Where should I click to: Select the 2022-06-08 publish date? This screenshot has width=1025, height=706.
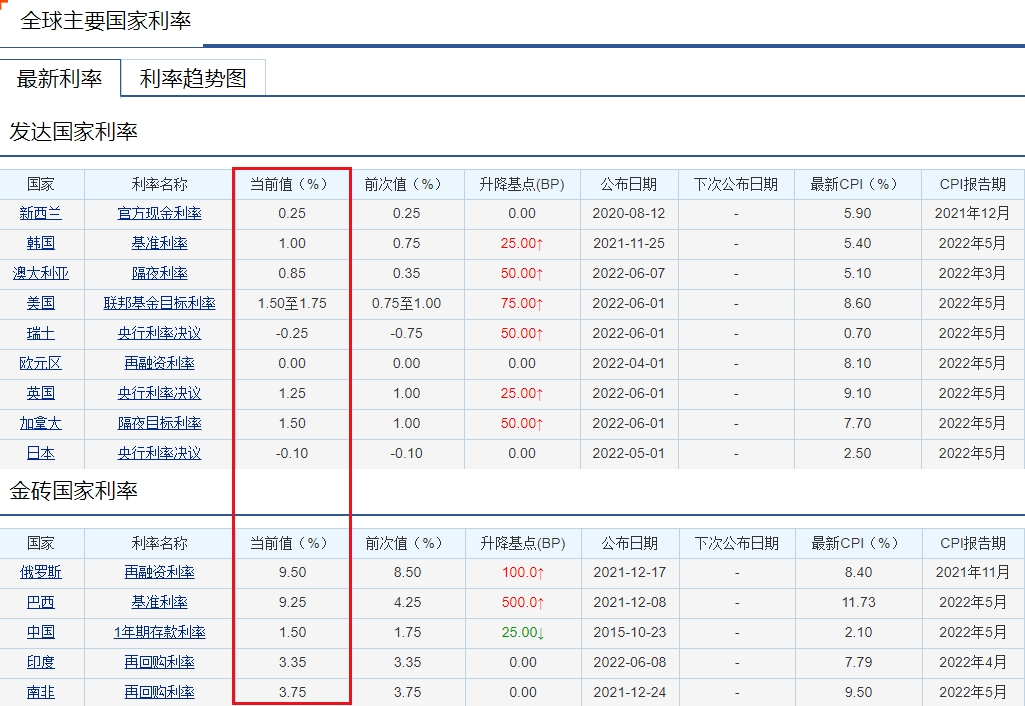point(630,662)
